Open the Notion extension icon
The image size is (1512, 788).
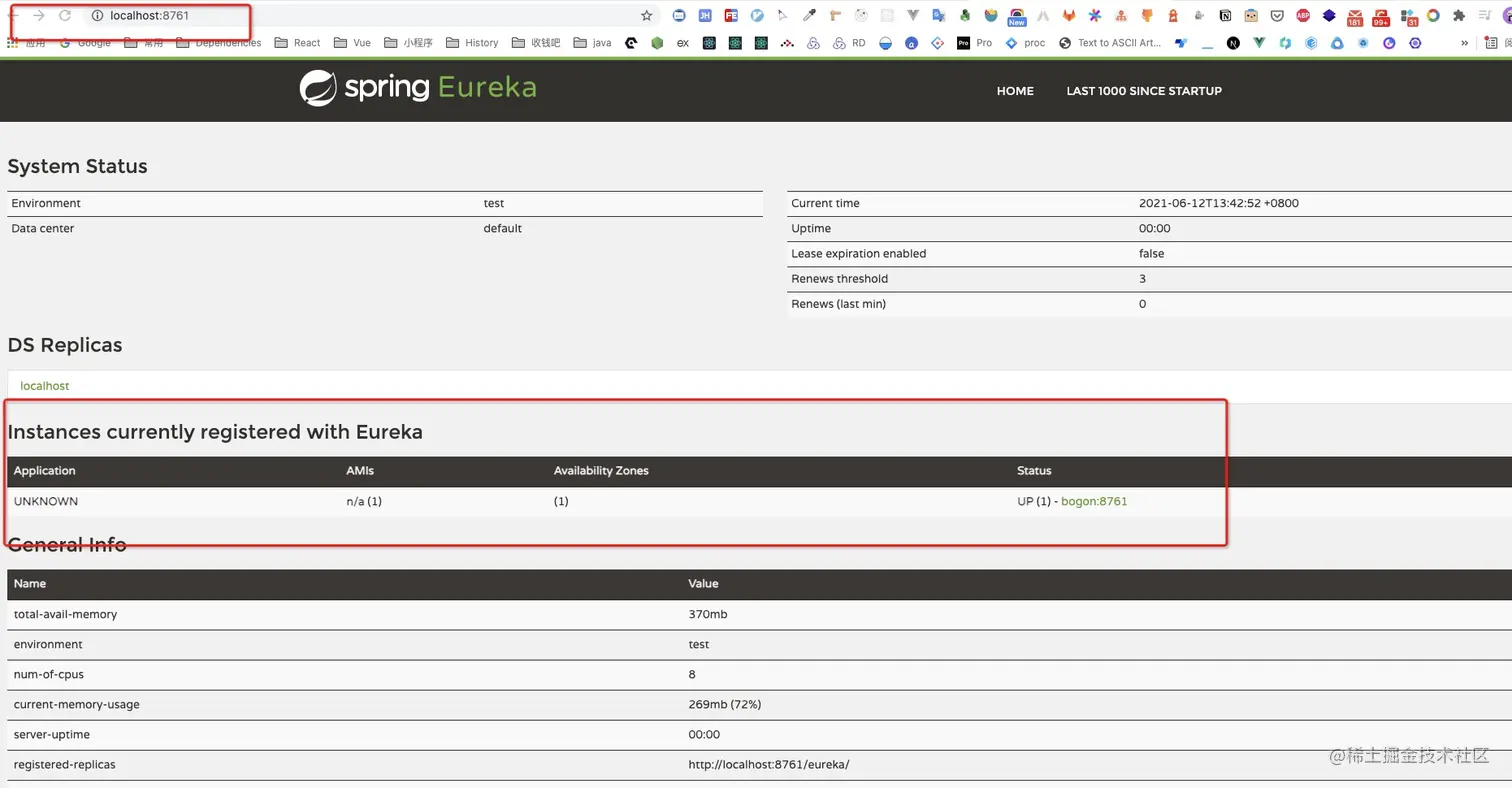pyautogui.click(x=1225, y=15)
